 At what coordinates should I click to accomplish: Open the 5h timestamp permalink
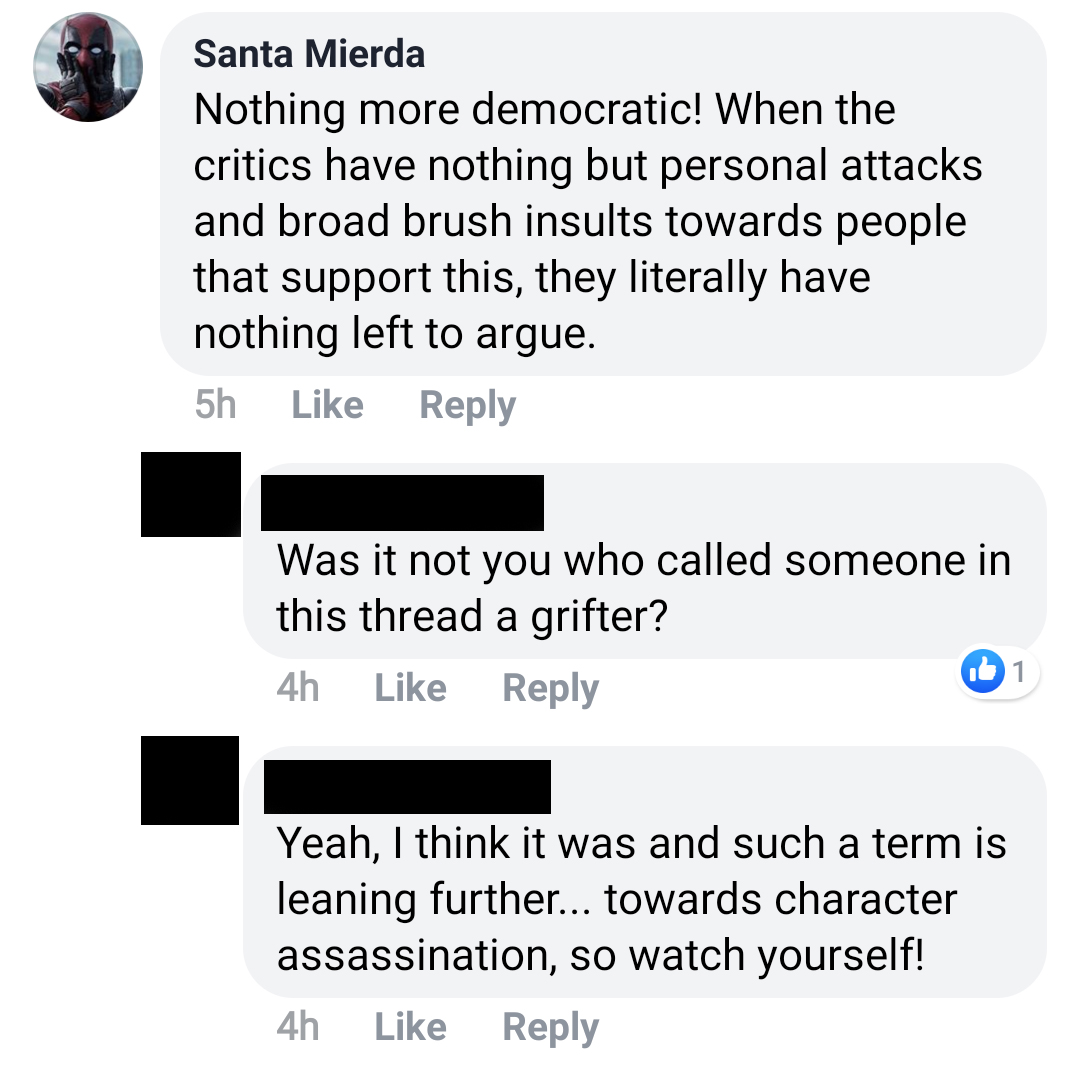[x=215, y=404]
